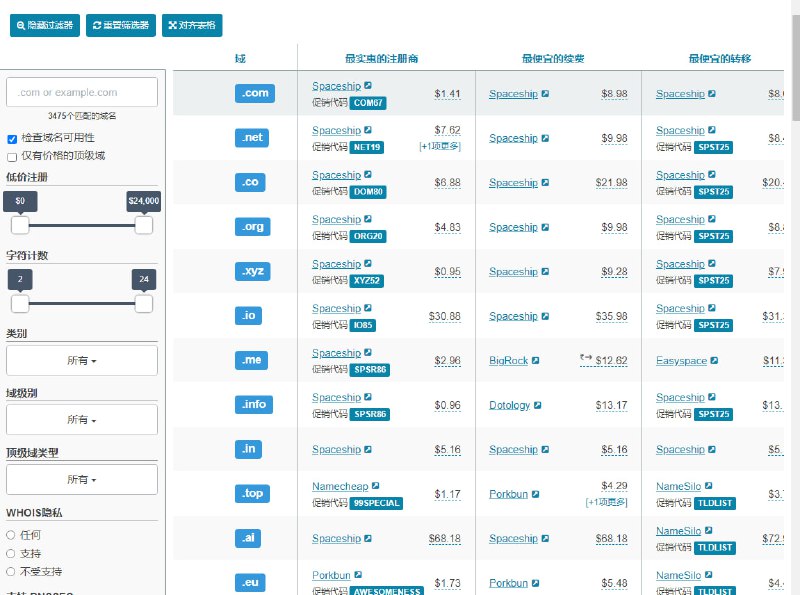Open Dotology external link in the .info row

click(x=540, y=405)
